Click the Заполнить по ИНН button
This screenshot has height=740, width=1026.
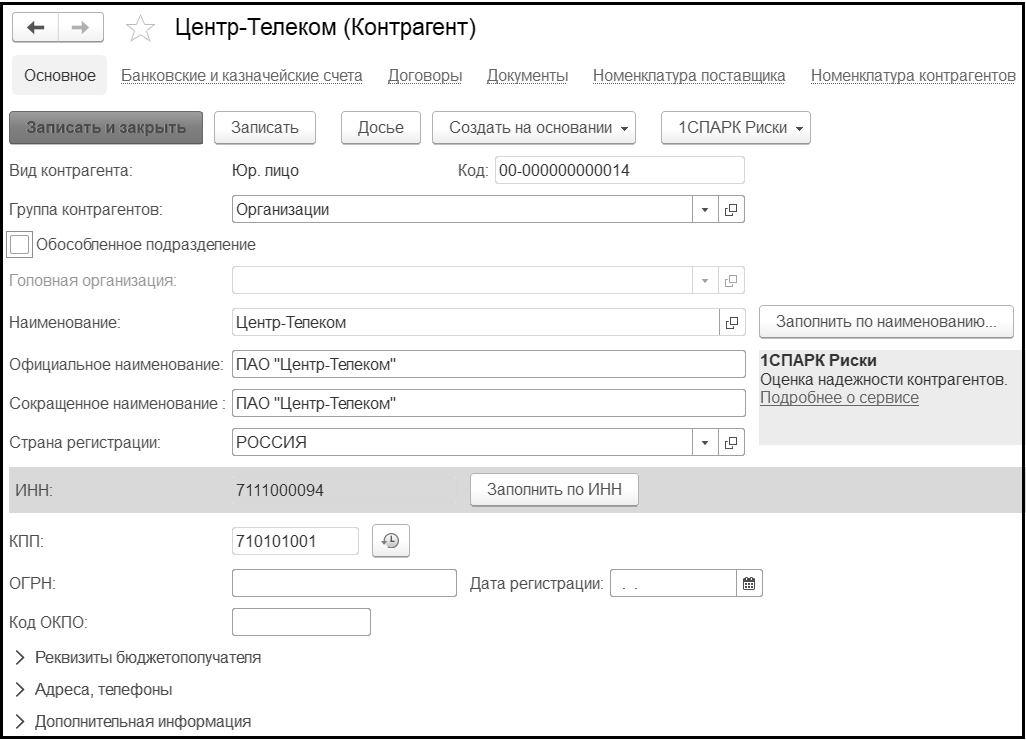(x=554, y=489)
